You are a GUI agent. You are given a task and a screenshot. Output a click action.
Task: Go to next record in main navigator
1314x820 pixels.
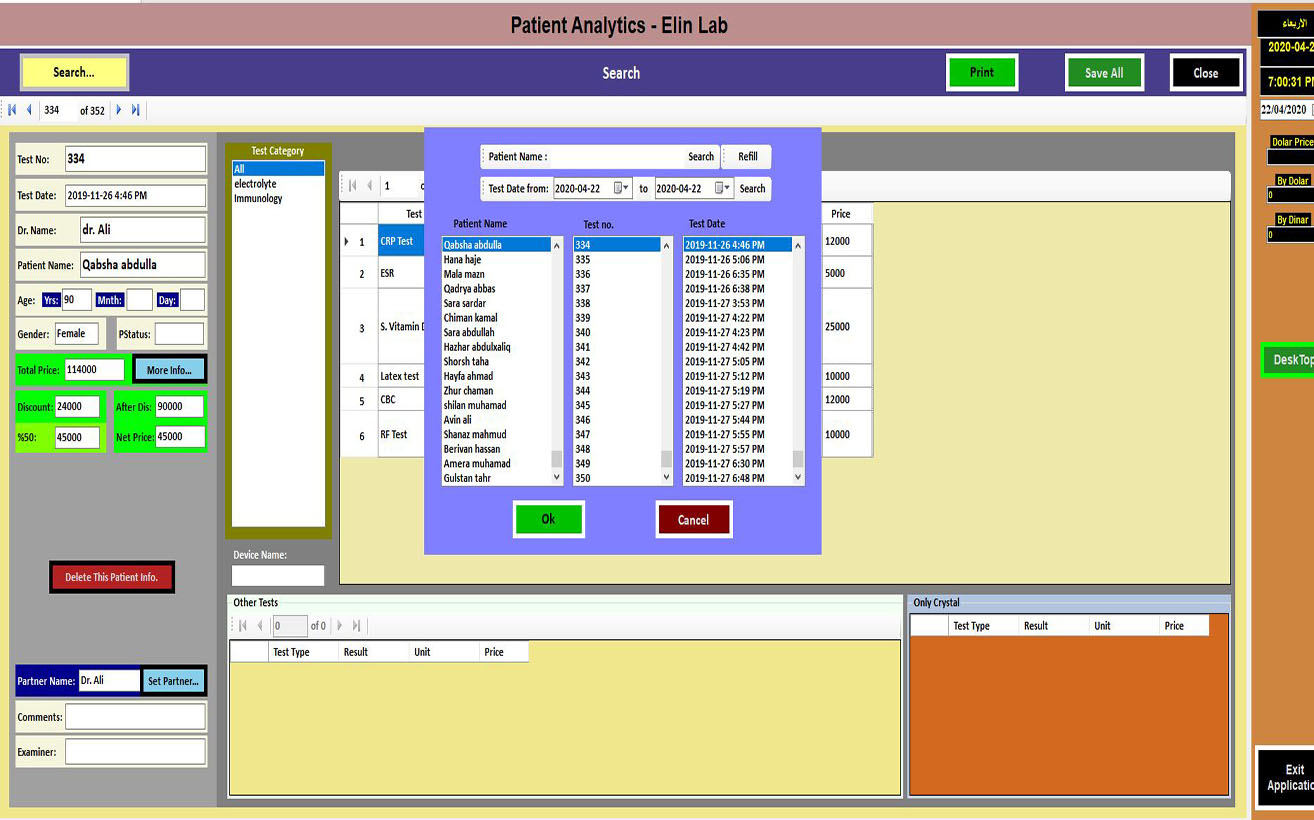click(119, 110)
